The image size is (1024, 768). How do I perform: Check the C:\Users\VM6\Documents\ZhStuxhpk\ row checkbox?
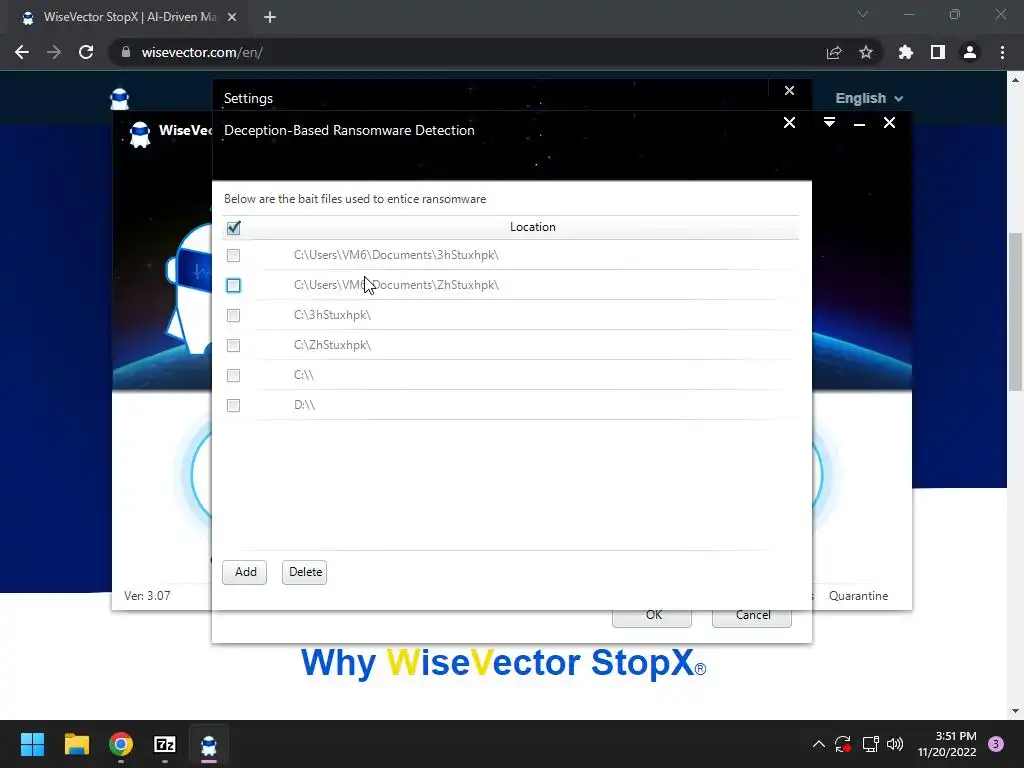coord(233,285)
